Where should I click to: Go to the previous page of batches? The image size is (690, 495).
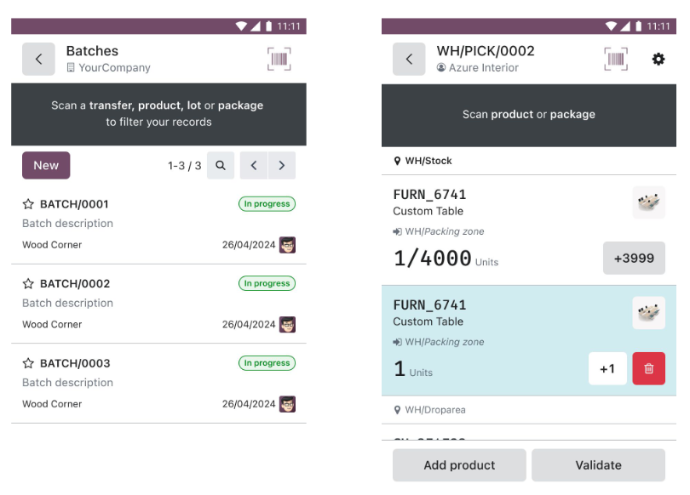(x=253, y=165)
